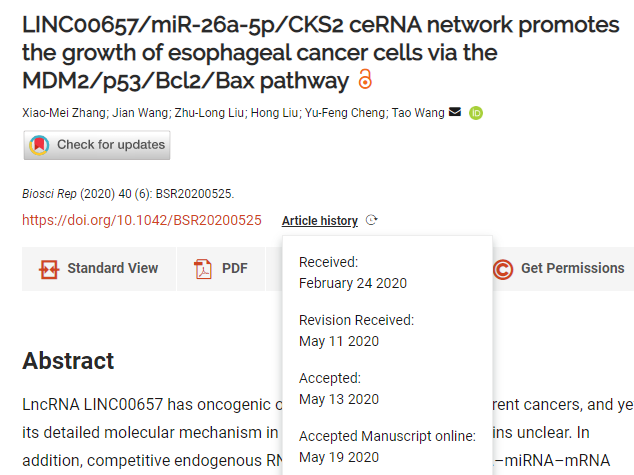Screen dimensions: 634x475
Task: Click author name Jian Wang
Action: 140,112
